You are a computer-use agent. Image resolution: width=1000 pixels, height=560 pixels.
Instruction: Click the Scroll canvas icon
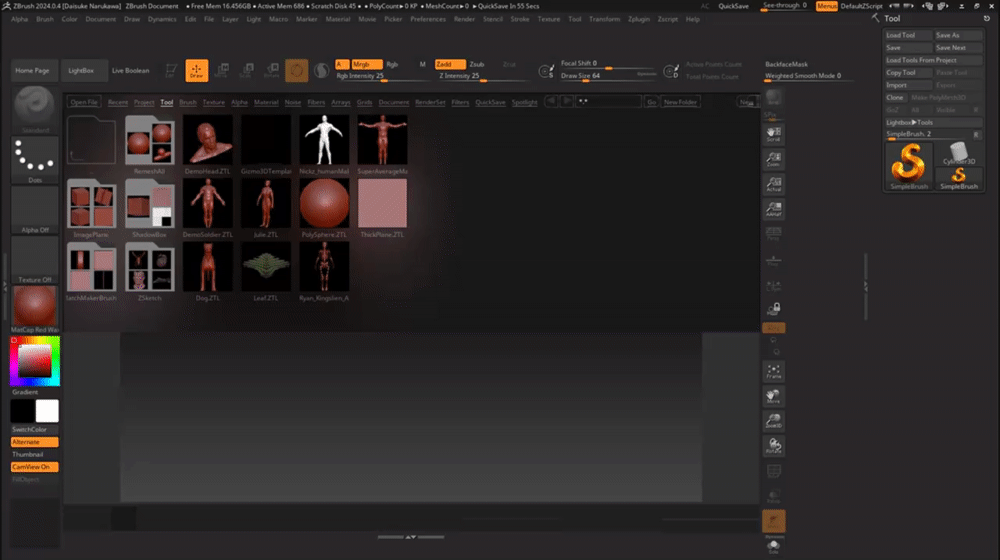click(x=773, y=135)
